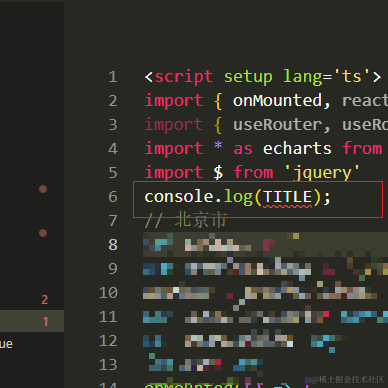
Task: Click line number 1 in the gutter
Action: (x=113, y=77)
